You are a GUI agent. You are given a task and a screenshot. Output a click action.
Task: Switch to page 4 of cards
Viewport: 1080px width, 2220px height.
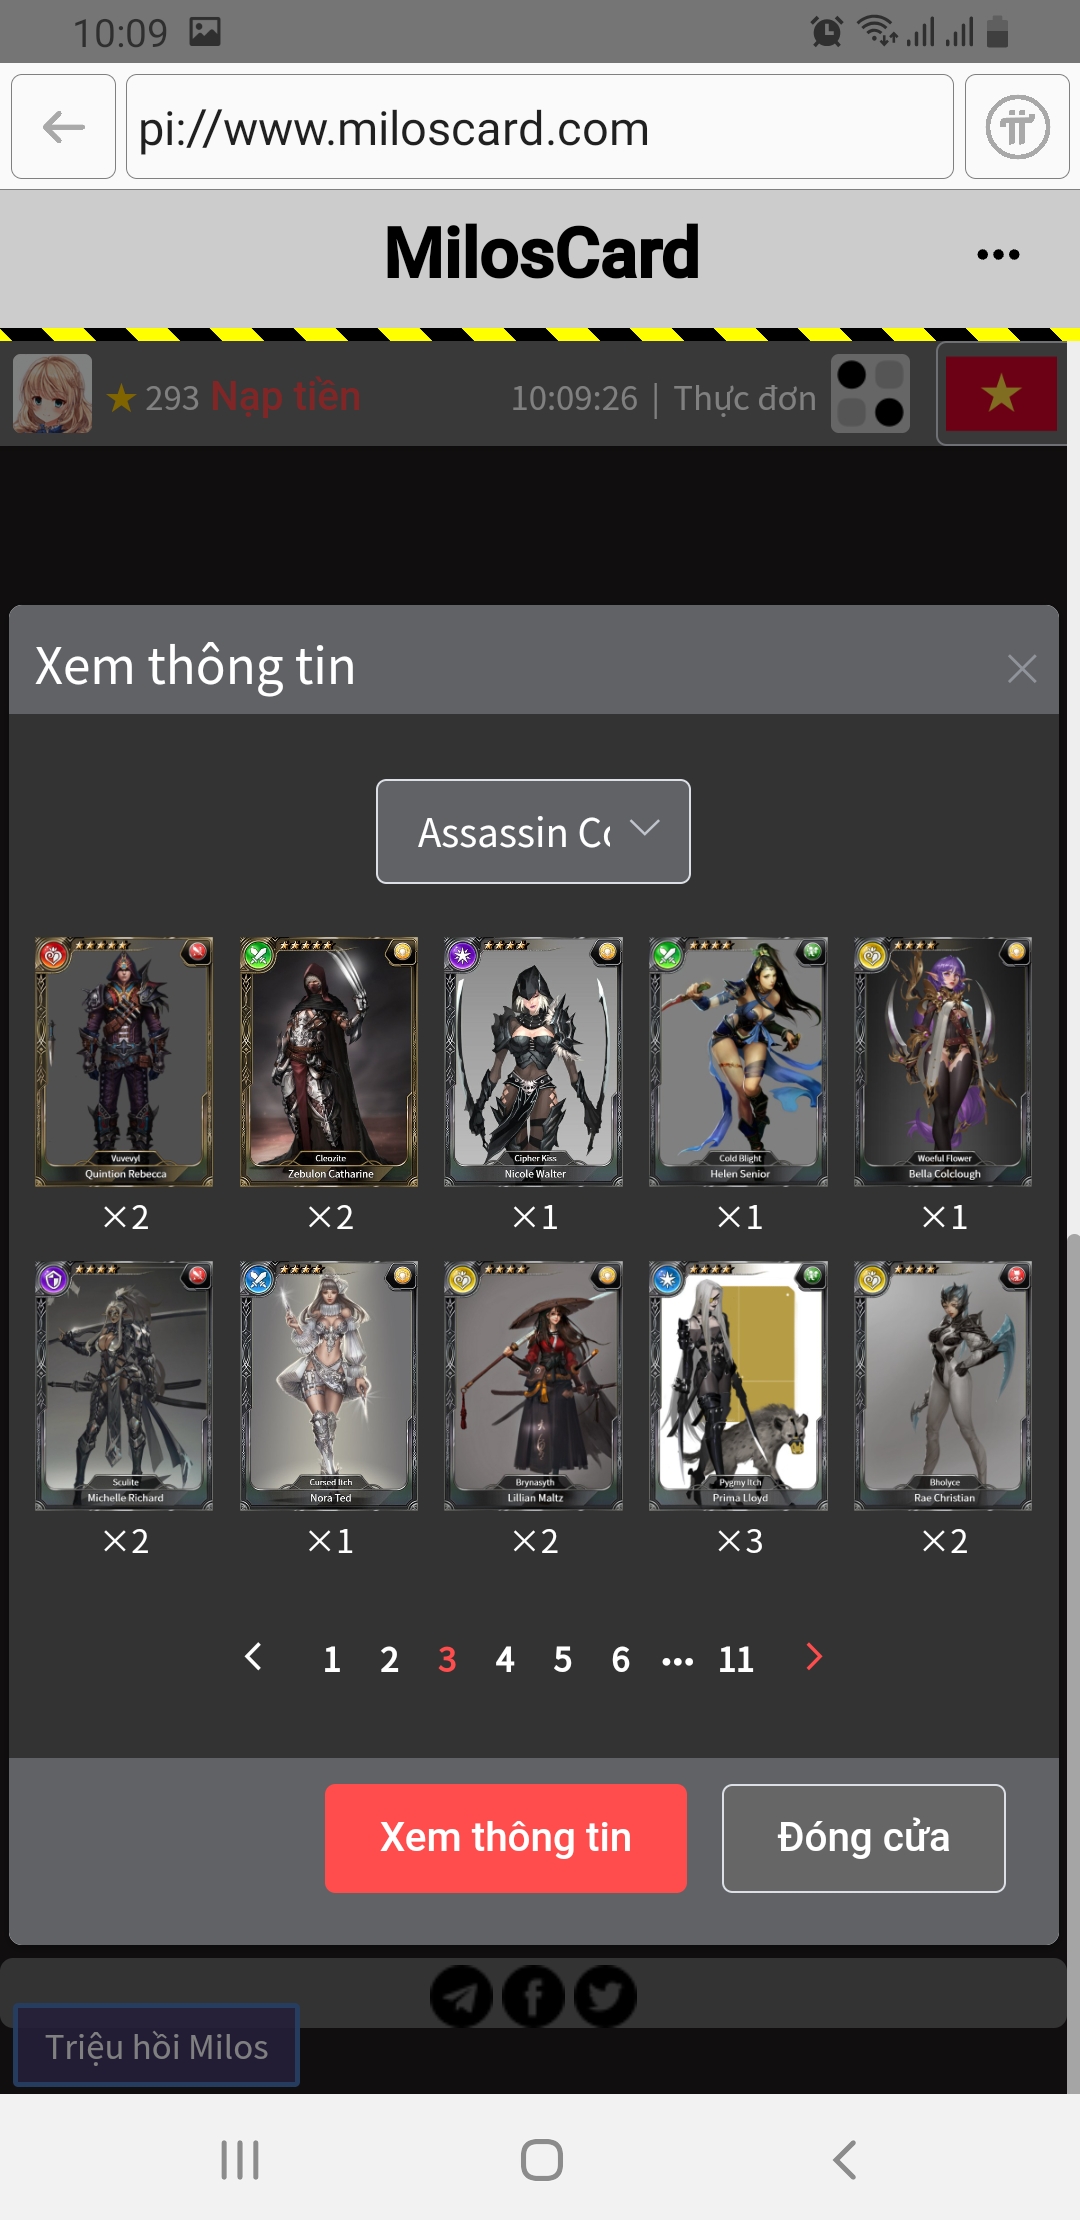(x=505, y=1659)
